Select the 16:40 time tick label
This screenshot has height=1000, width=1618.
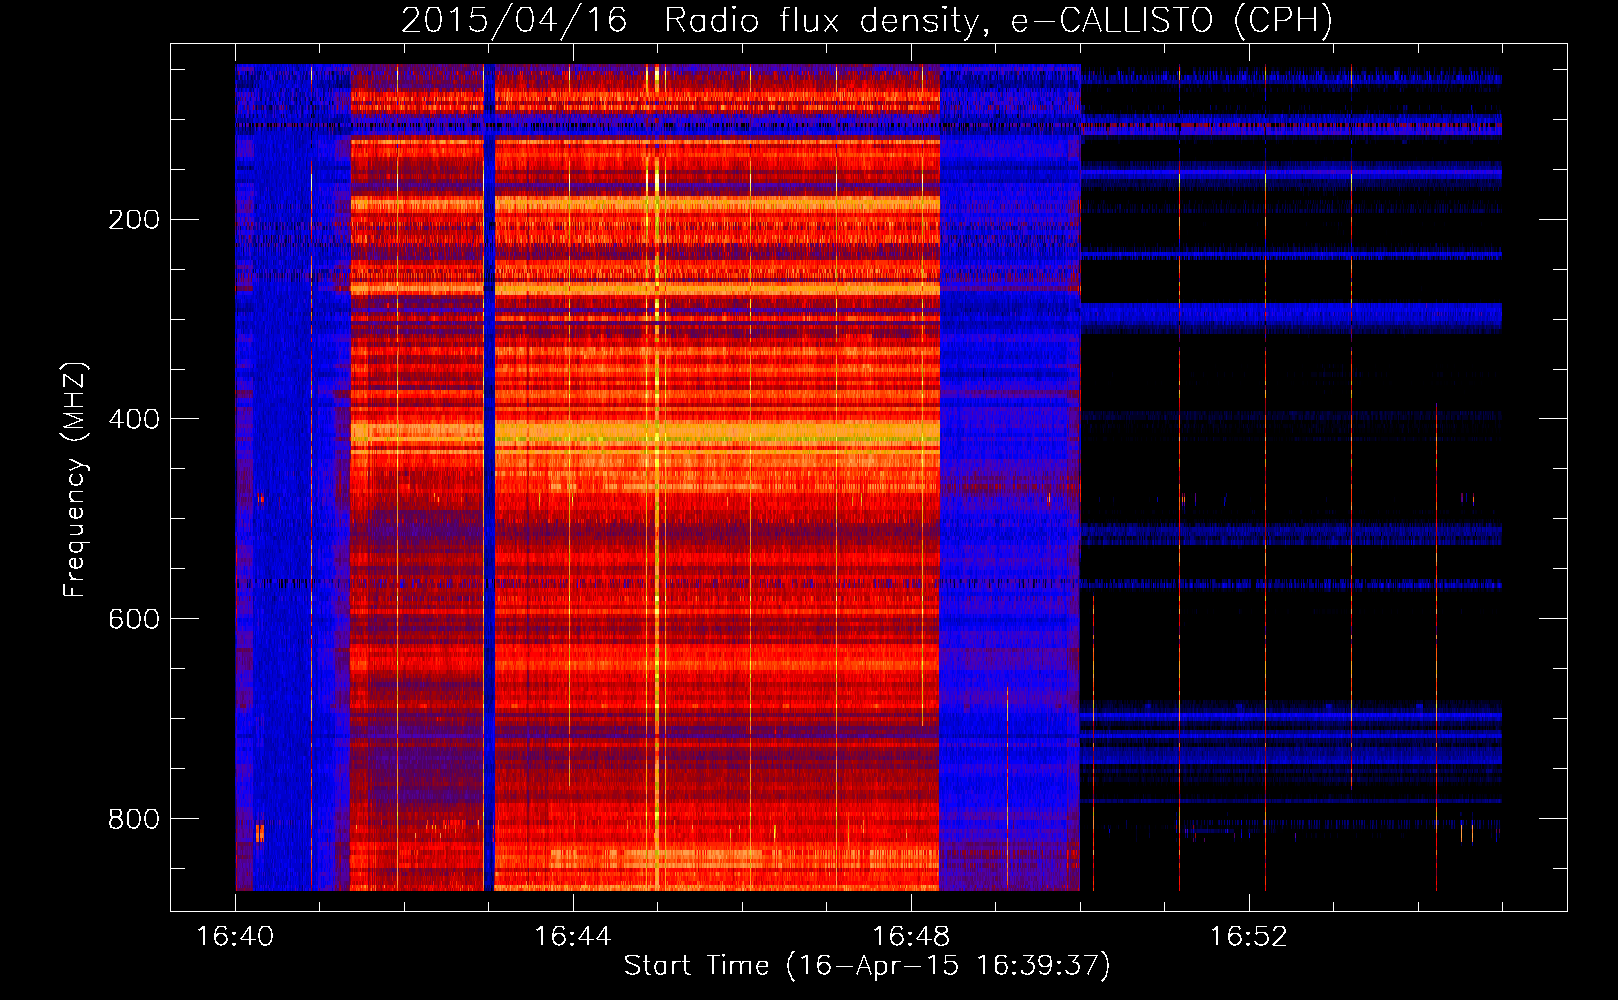click(x=235, y=937)
